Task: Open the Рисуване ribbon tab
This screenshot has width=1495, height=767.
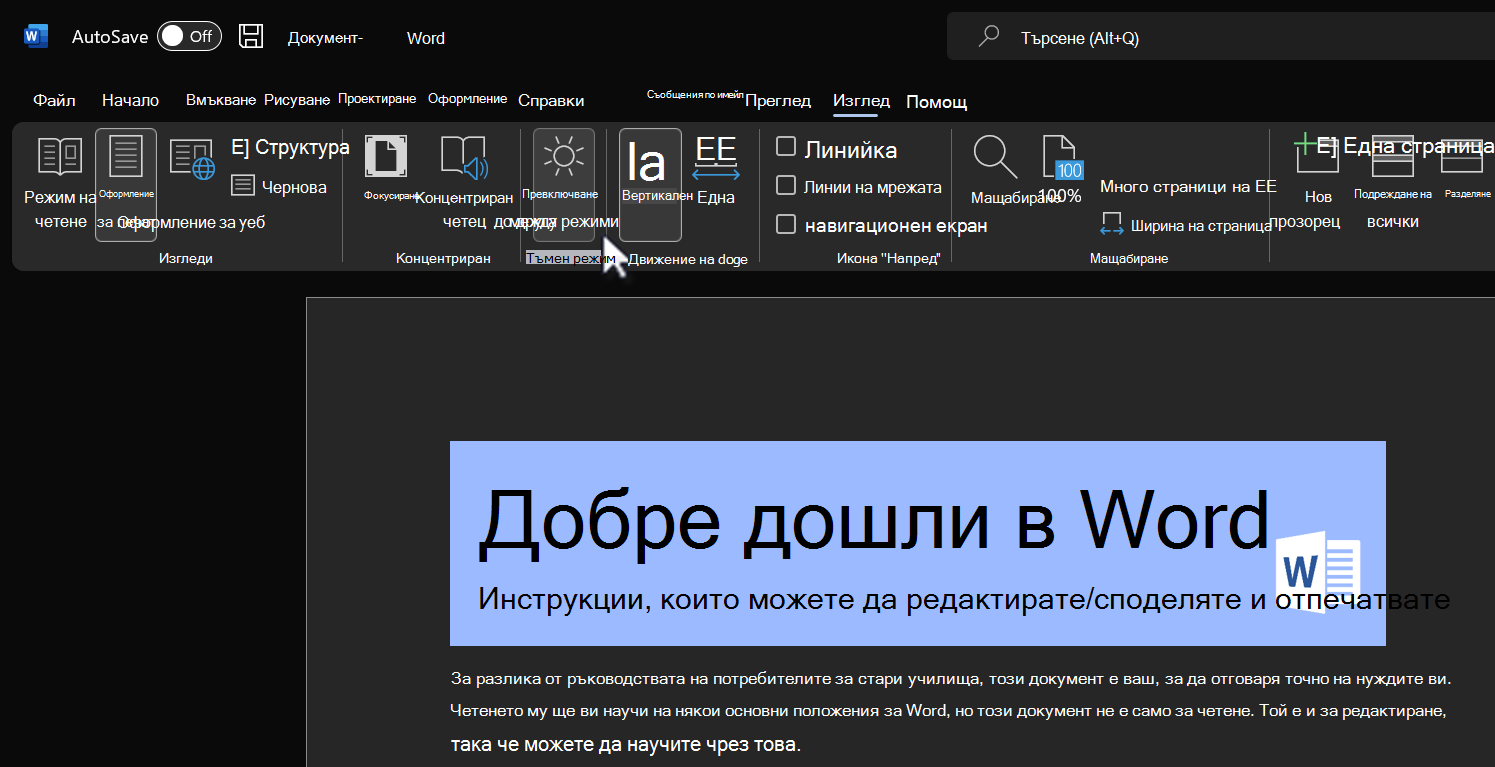Action: pyautogui.click(x=297, y=100)
